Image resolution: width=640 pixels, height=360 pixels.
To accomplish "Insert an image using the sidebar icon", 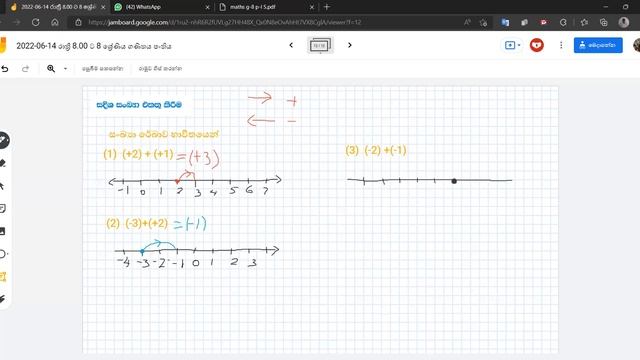I will click(2, 231).
